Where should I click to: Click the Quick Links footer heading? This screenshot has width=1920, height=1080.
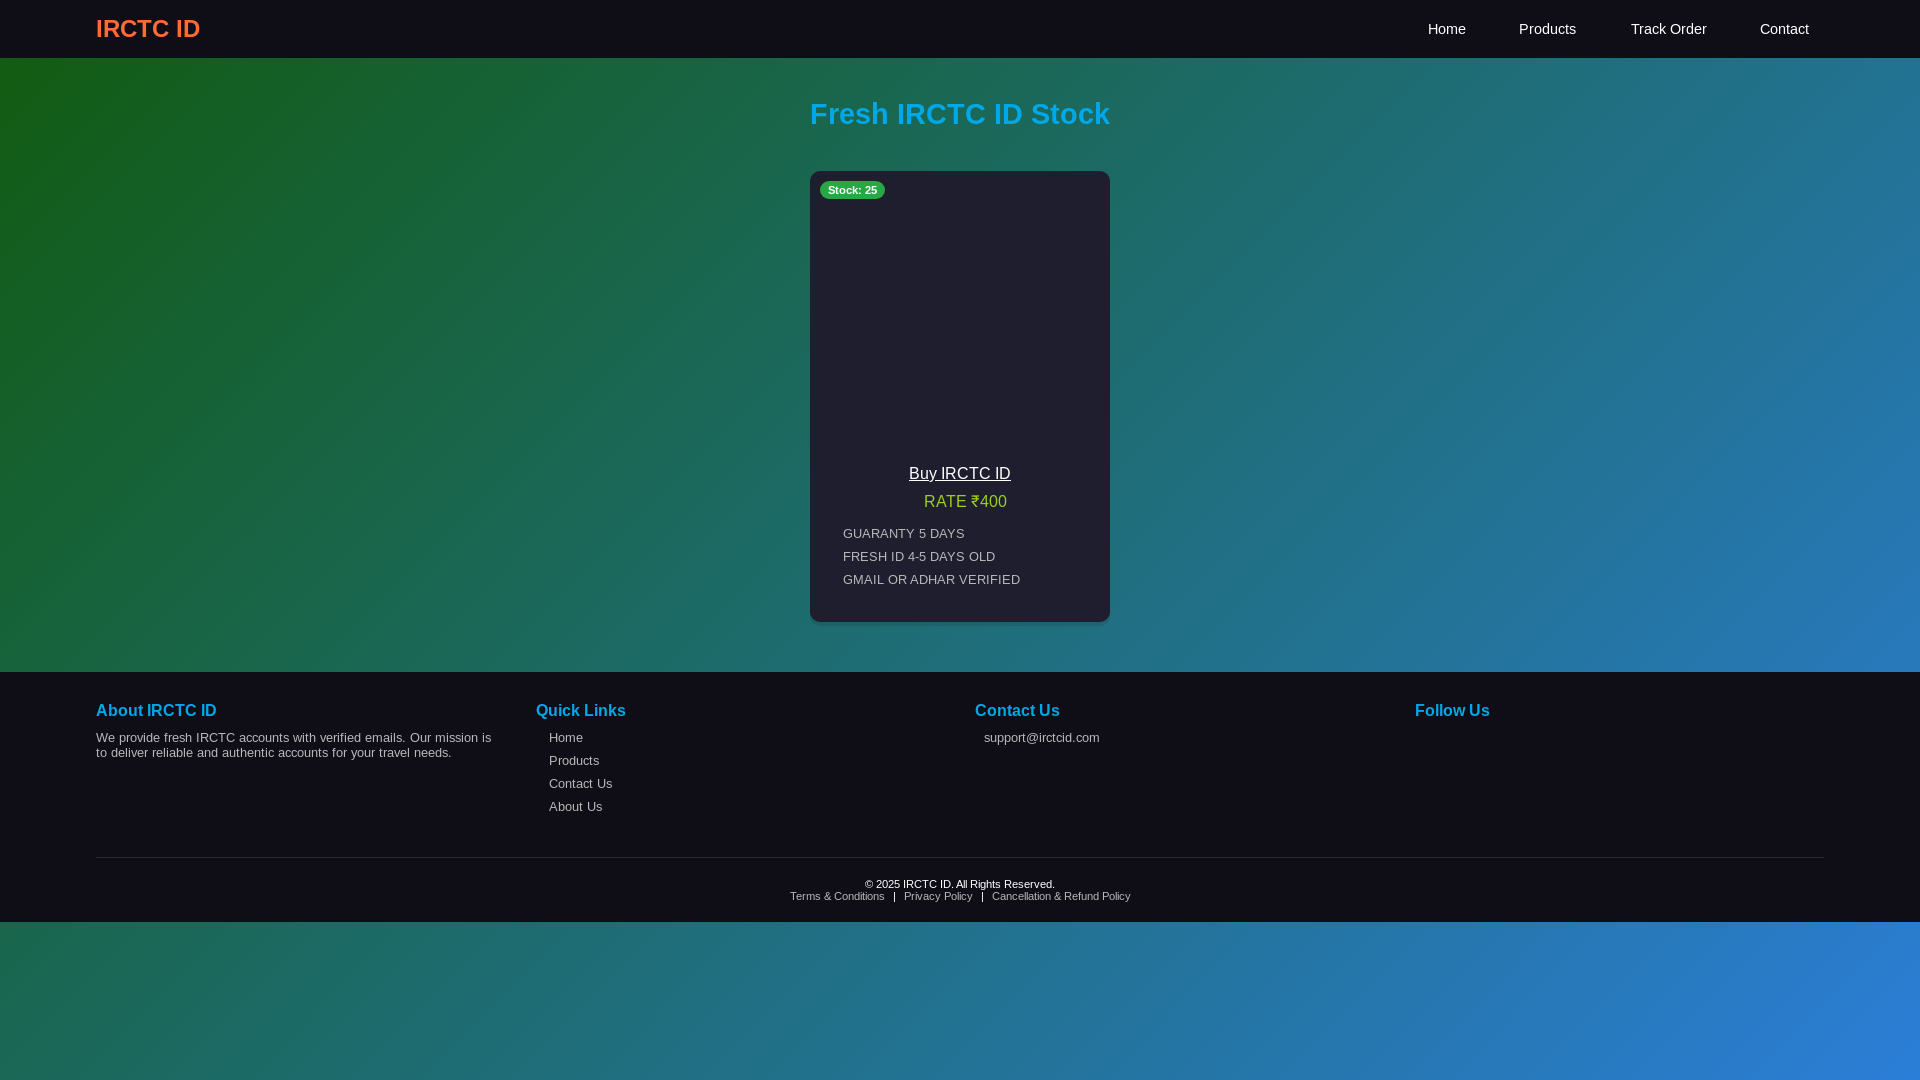coord(581,711)
